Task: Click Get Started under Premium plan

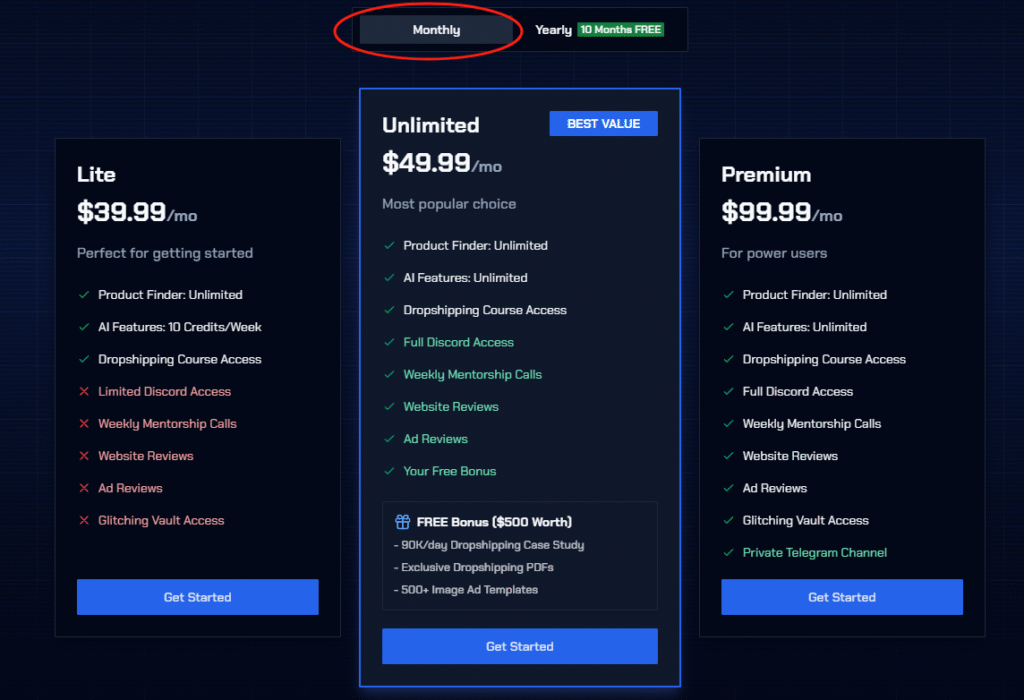Action: tap(841, 597)
